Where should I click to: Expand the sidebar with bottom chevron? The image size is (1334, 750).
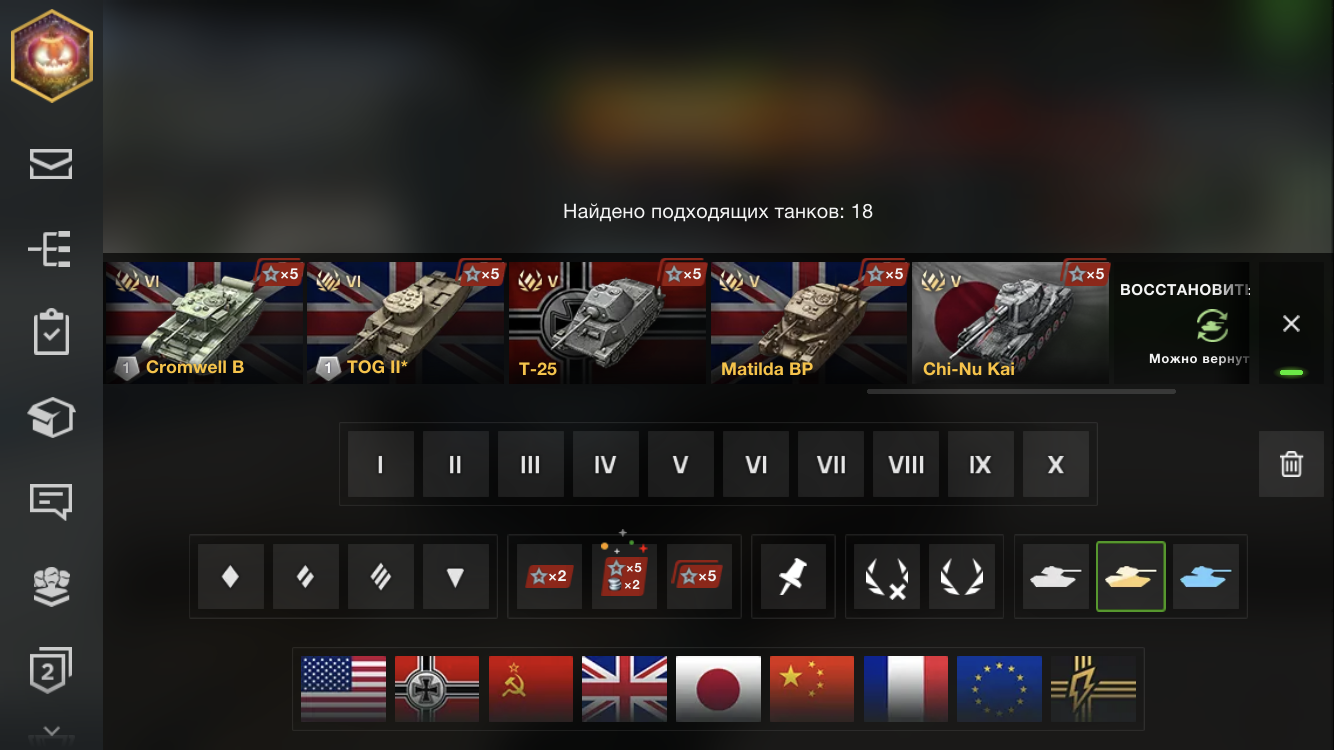point(51,733)
